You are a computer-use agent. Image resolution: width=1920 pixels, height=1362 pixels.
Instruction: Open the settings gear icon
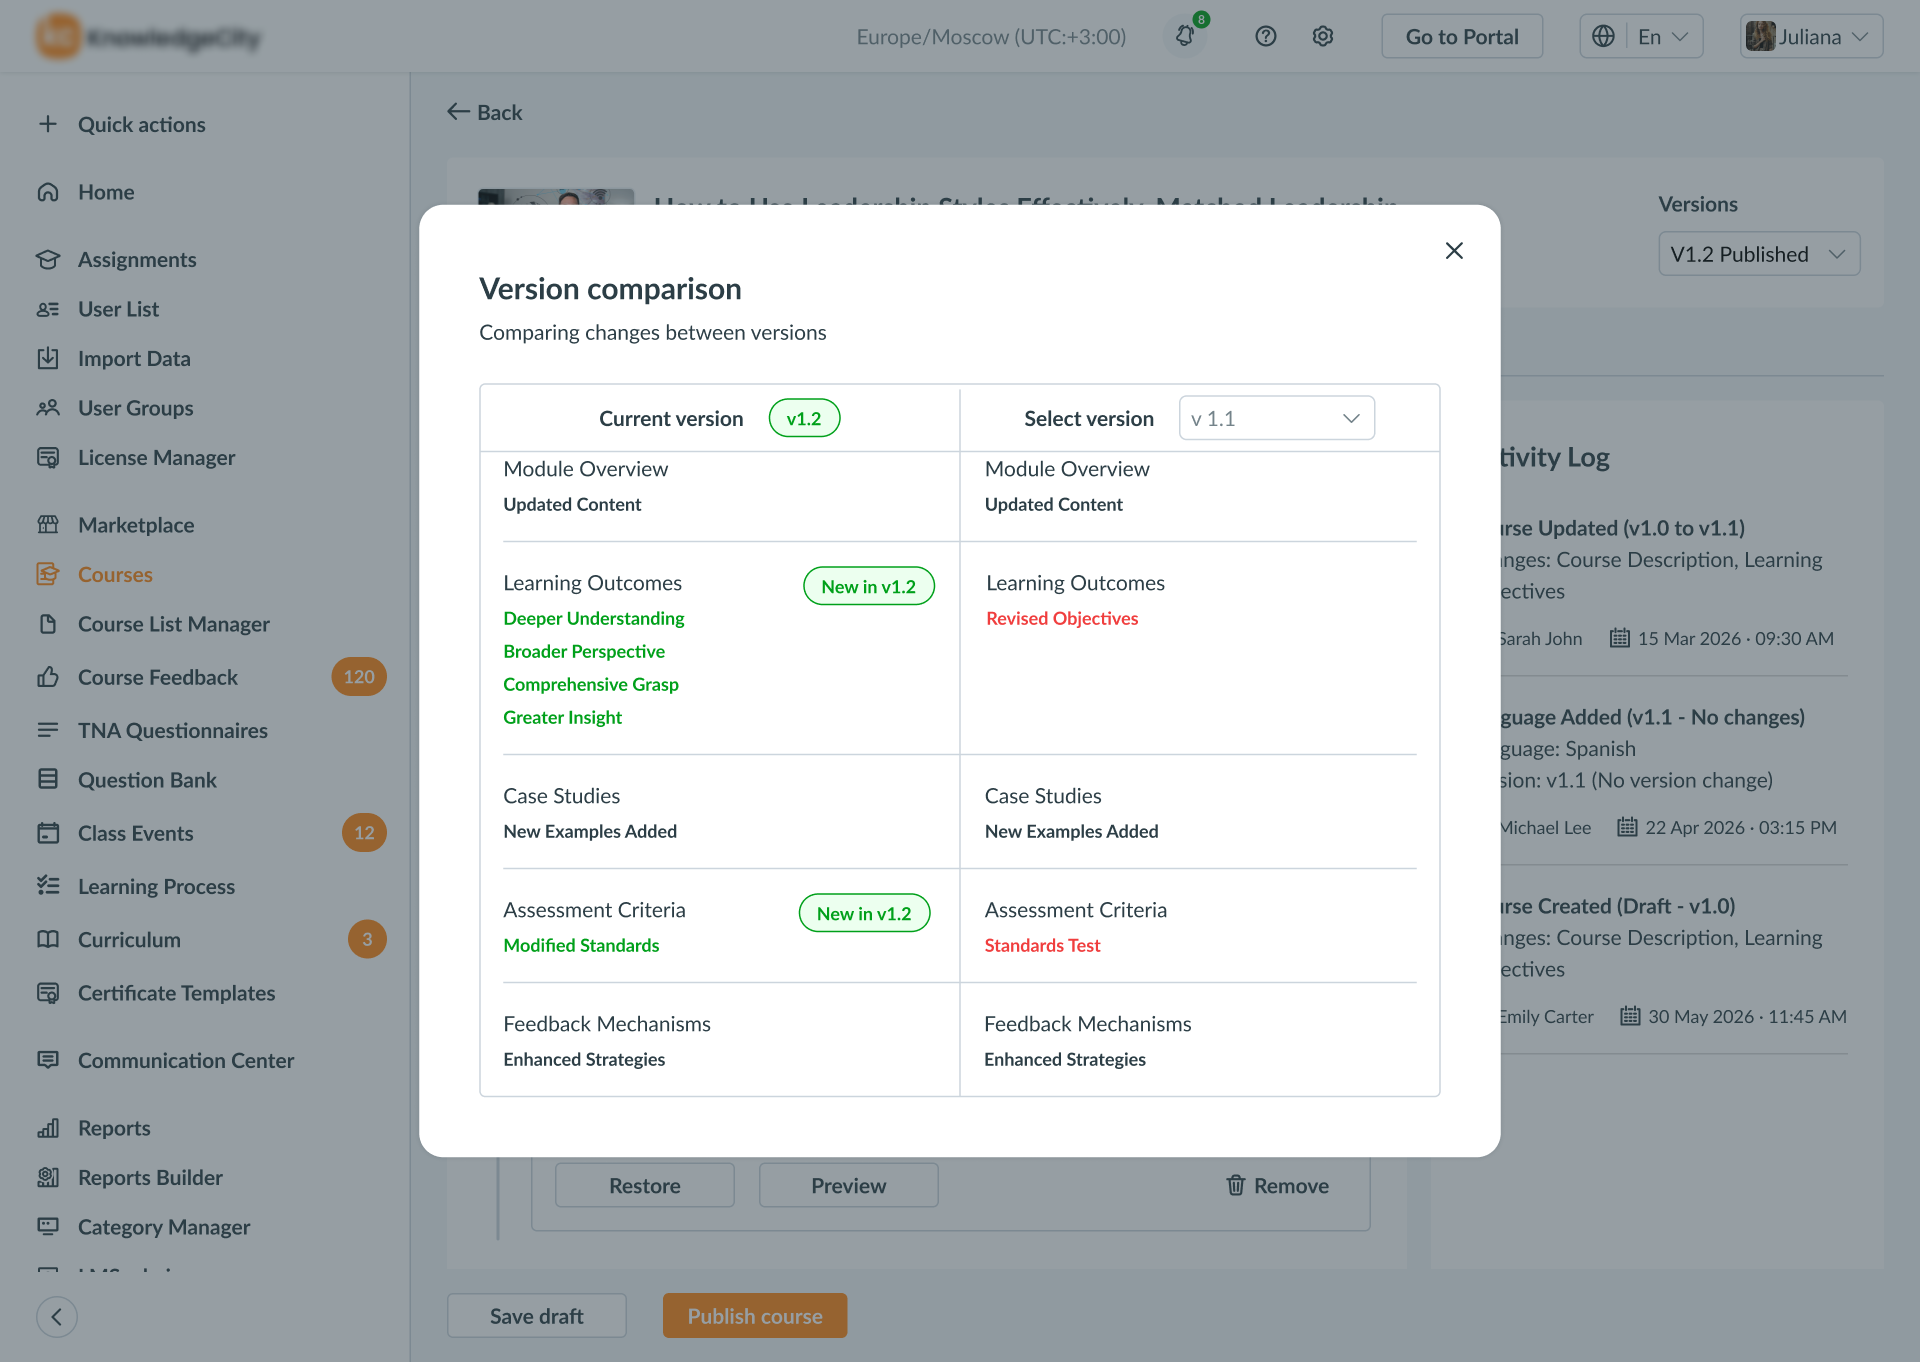[x=1323, y=37]
